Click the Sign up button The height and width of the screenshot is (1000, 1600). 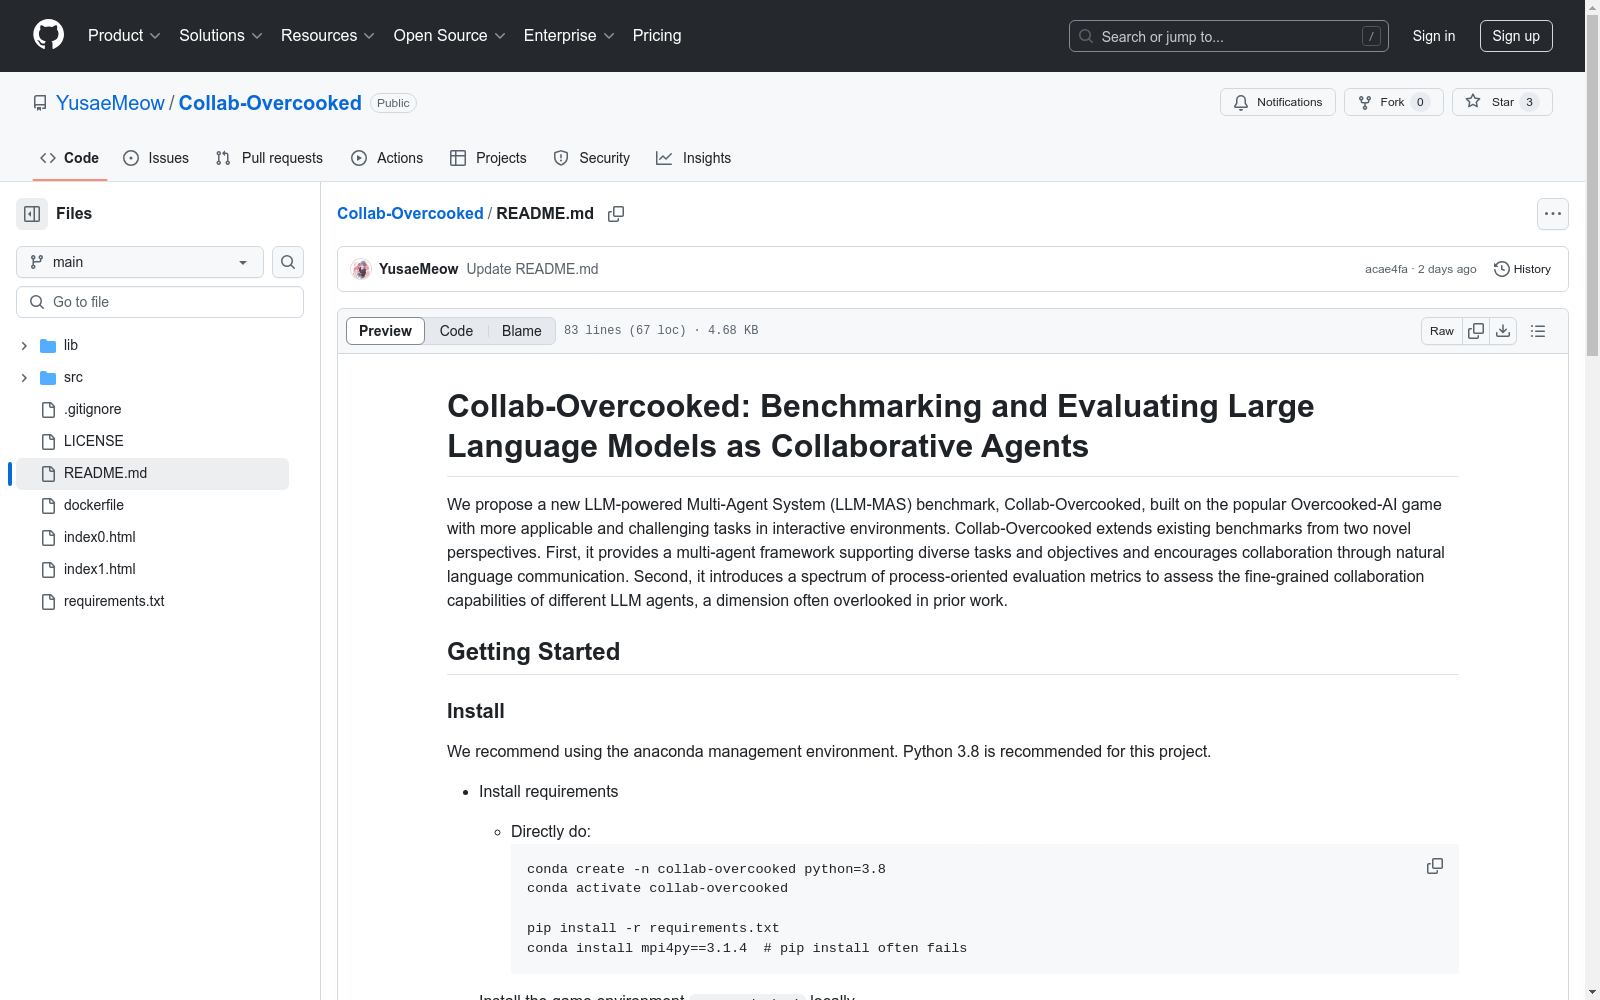pos(1515,36)
